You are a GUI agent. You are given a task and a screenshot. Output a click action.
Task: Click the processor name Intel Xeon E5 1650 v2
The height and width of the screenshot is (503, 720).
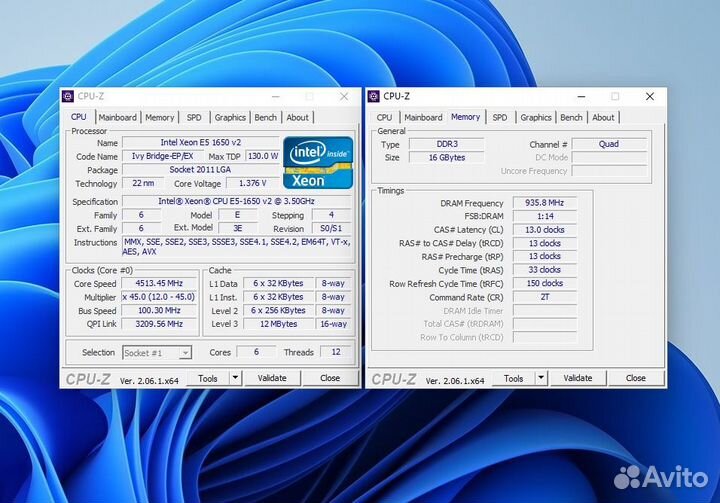coord(201,143)
